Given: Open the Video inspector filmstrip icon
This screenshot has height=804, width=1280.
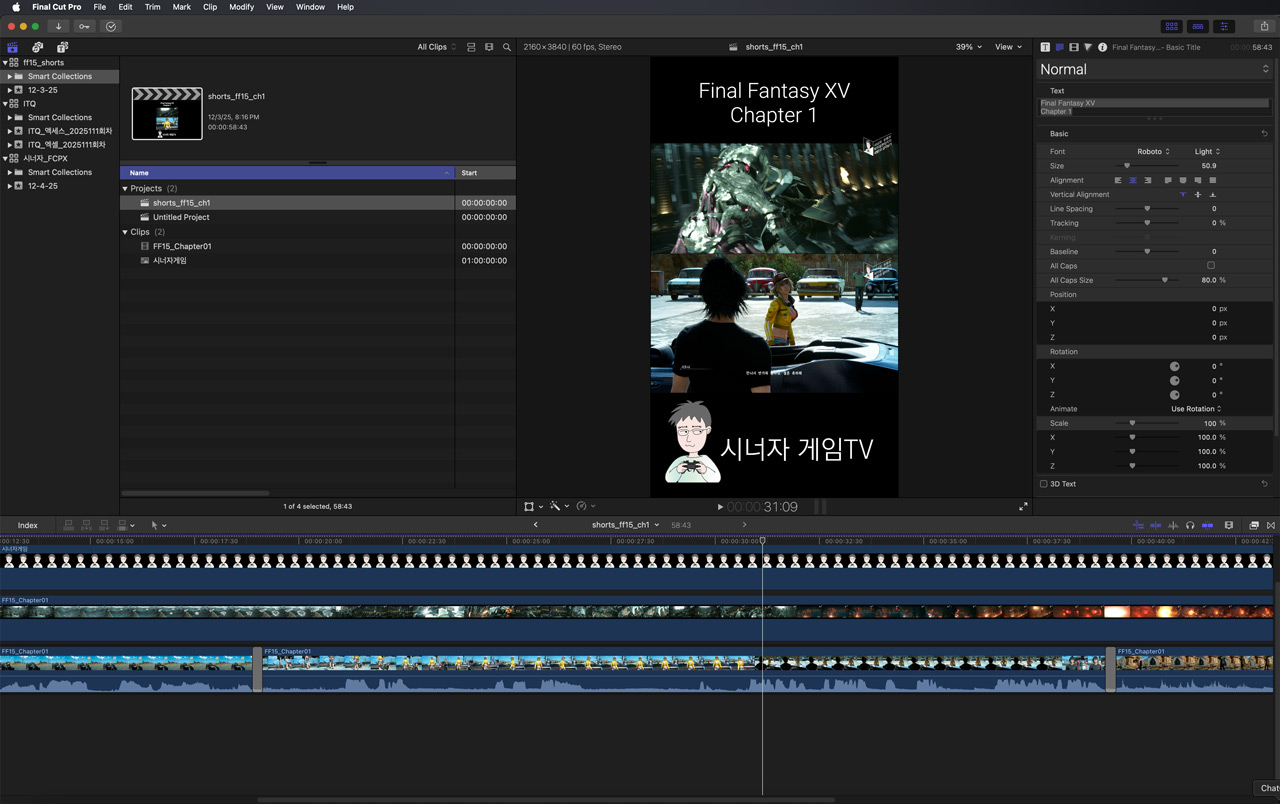Looking at the screenshot, I should [1074, 47].
